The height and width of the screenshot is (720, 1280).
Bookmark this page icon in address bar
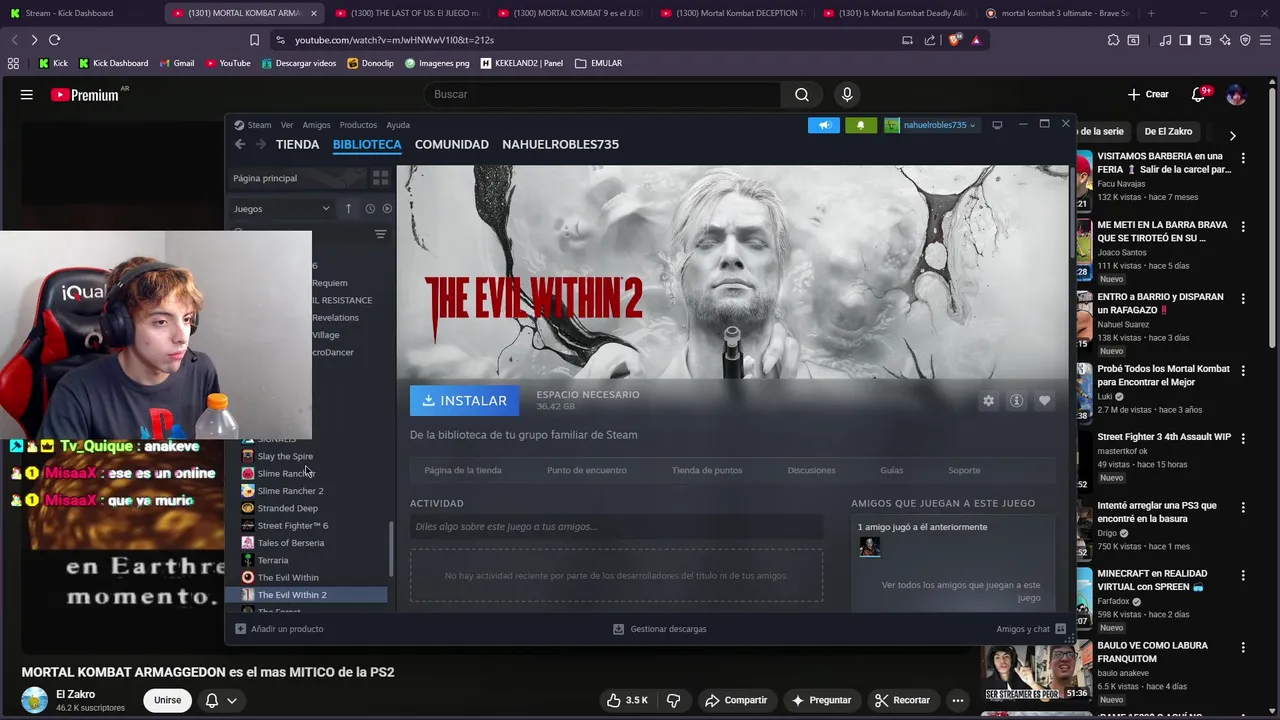click(254, 40)
